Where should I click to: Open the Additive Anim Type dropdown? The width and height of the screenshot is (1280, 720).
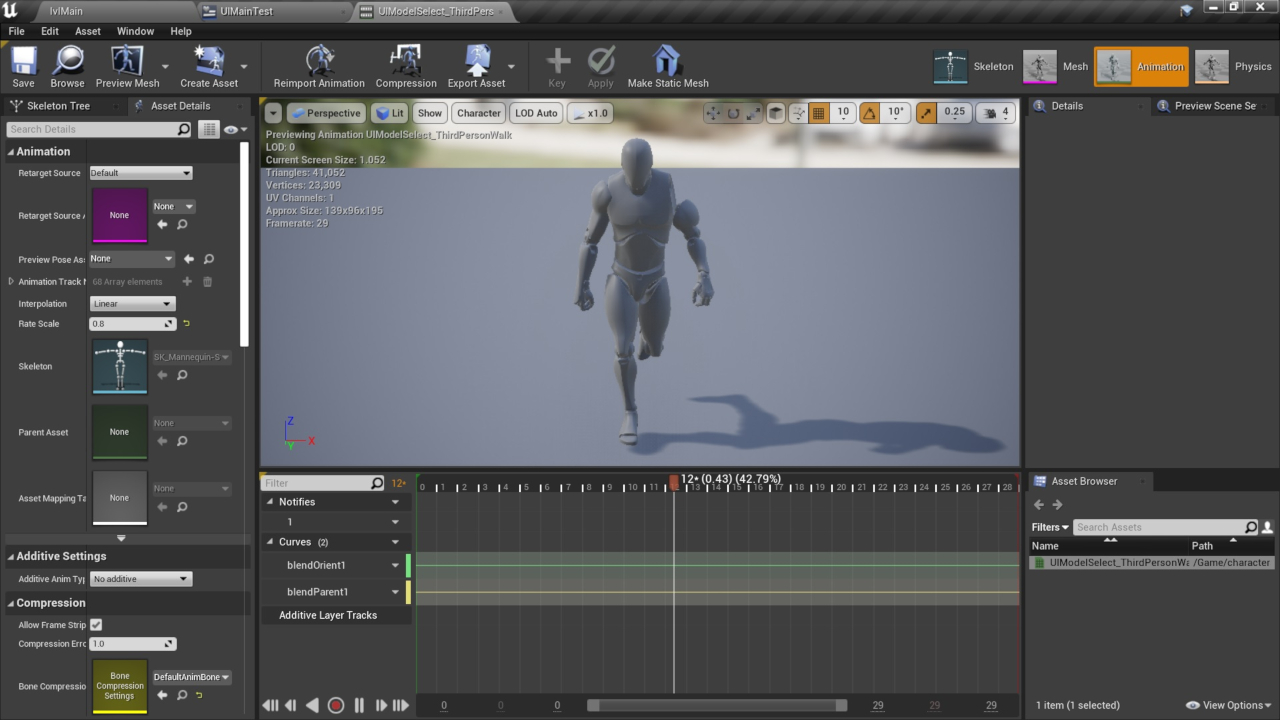coord(140,579)
